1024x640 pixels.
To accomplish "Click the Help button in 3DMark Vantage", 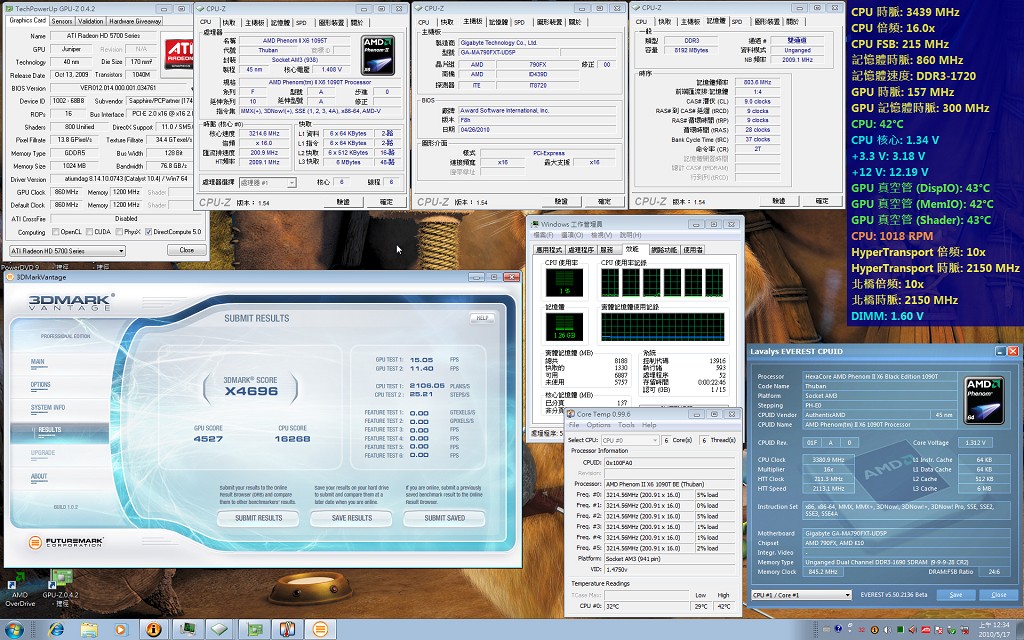I will click(x=483, y=318).
